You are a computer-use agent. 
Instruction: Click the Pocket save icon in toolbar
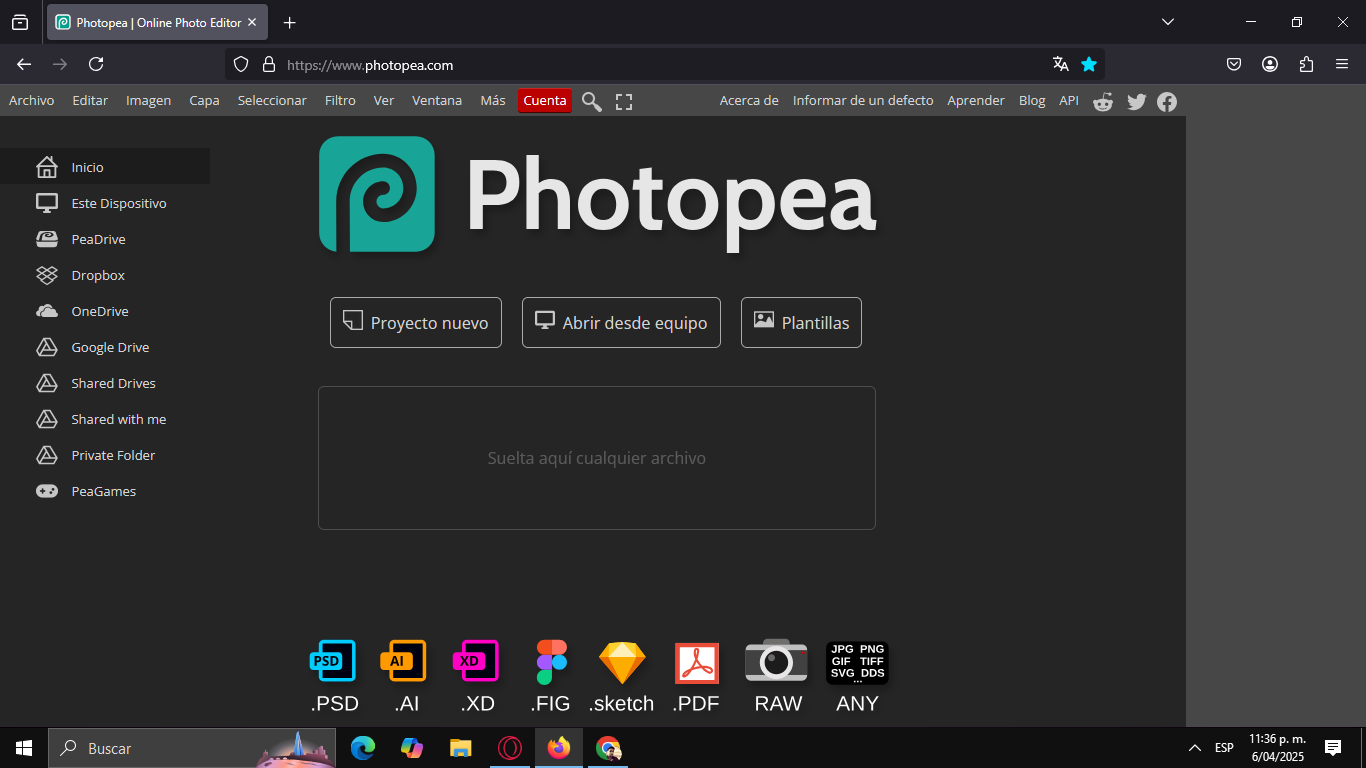point(1234,64)
